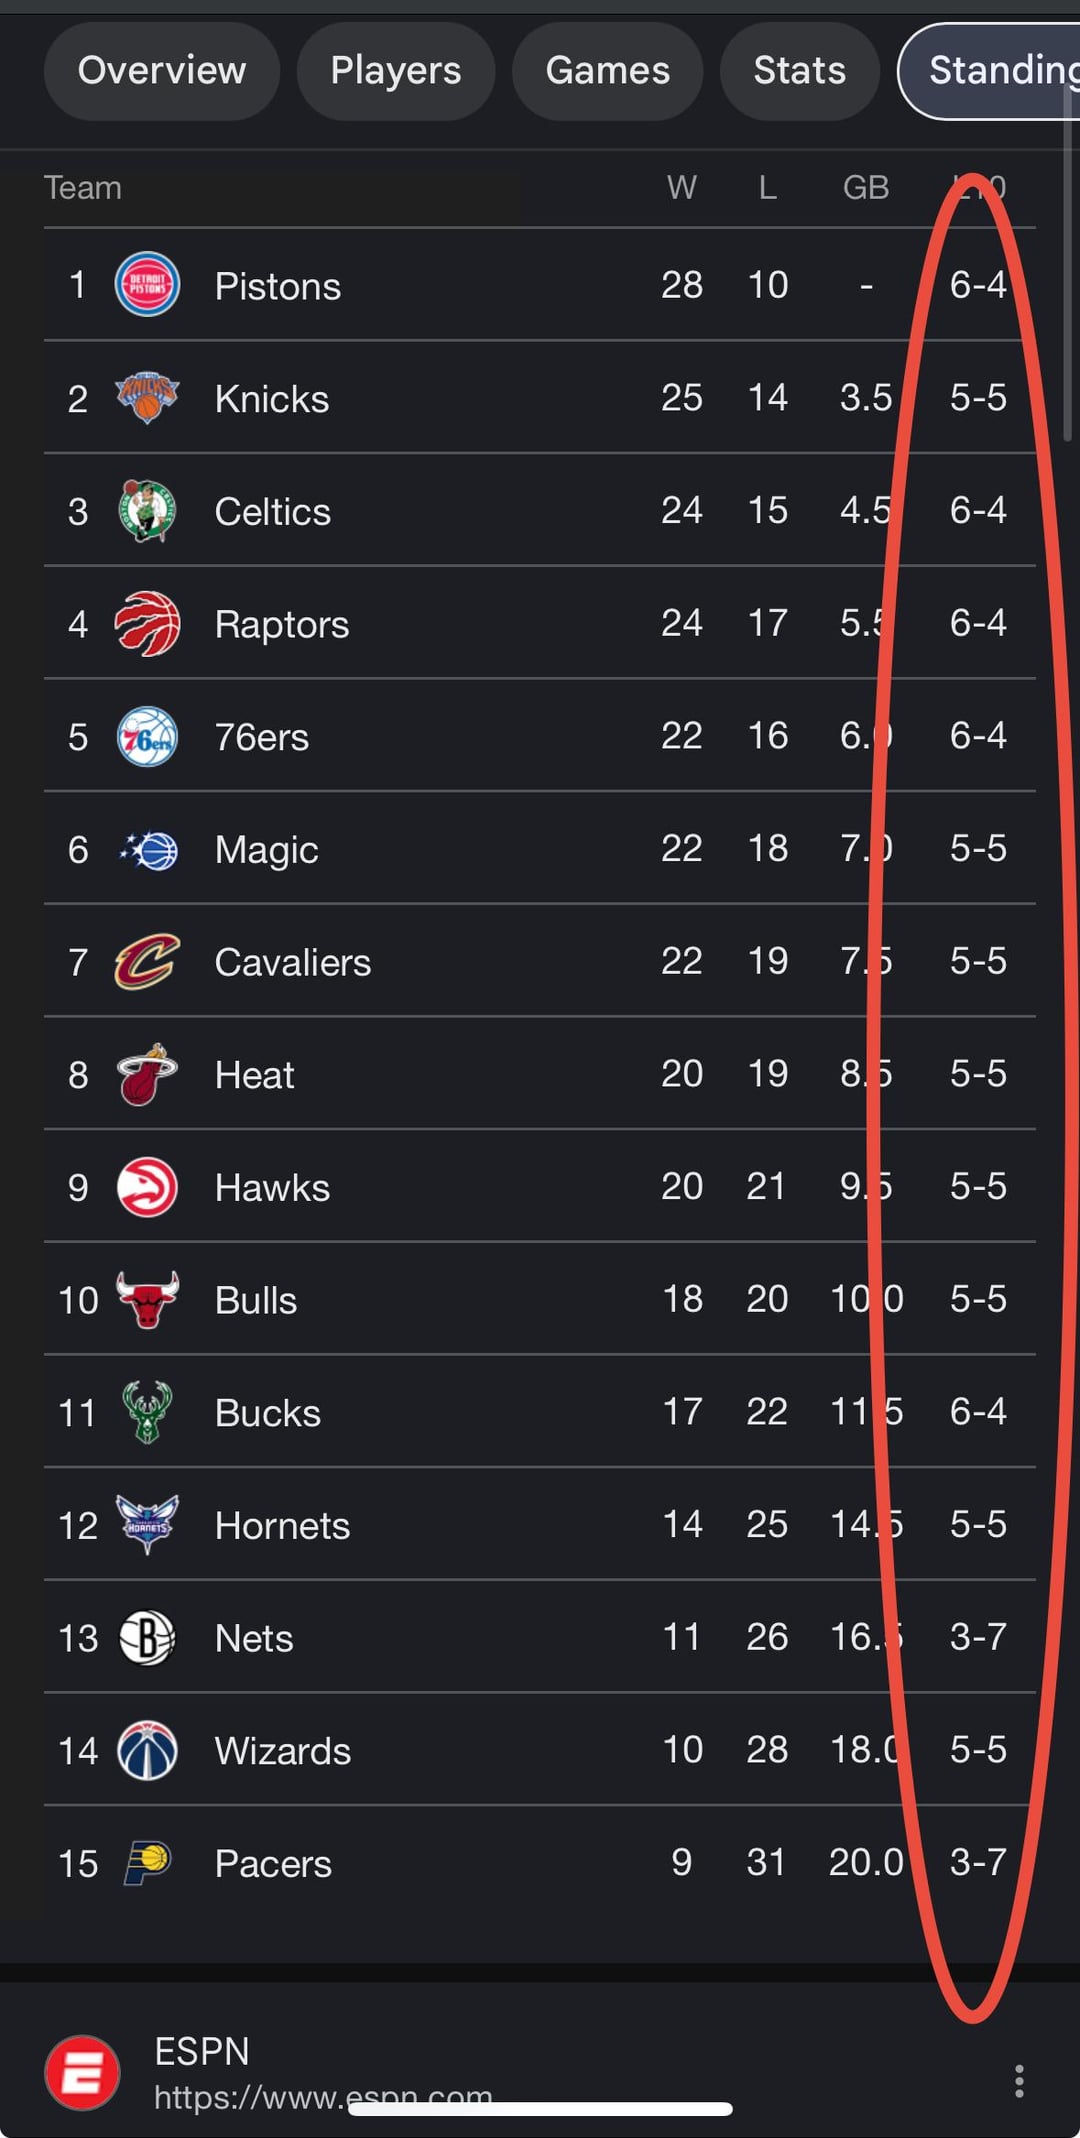1080x2138 pixels.
Task: Open the Magic team name link
Action: tap(266, 850)
